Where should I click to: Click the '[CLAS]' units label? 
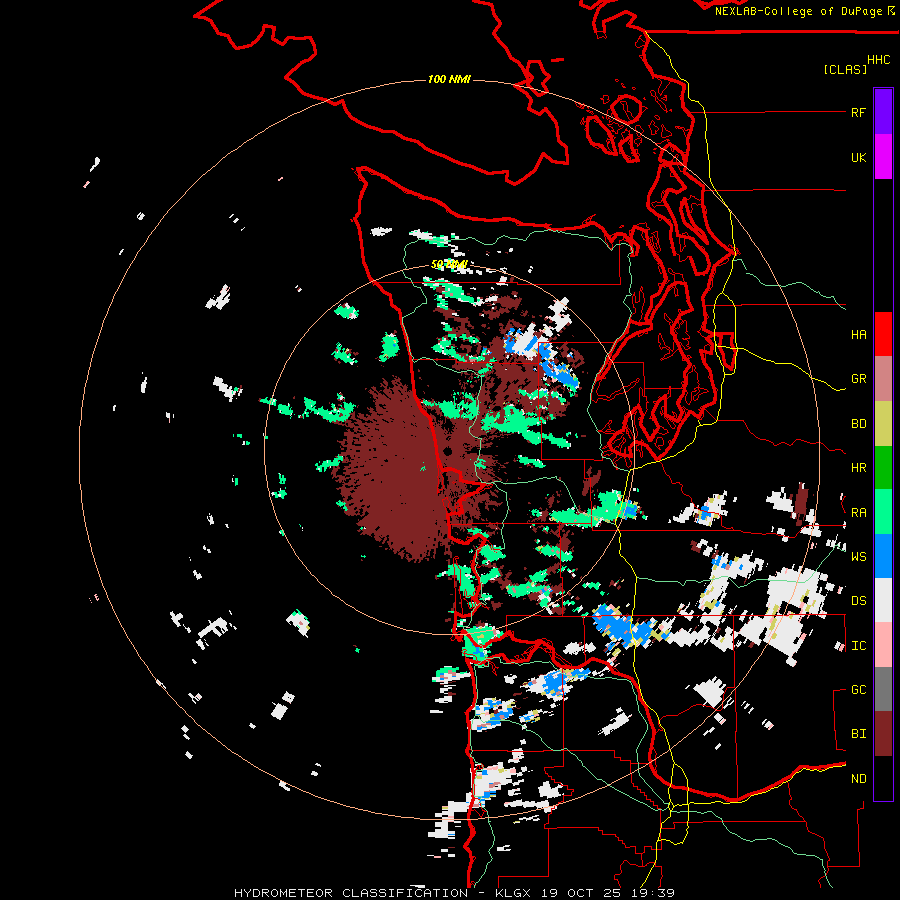[x=845, y=69]
